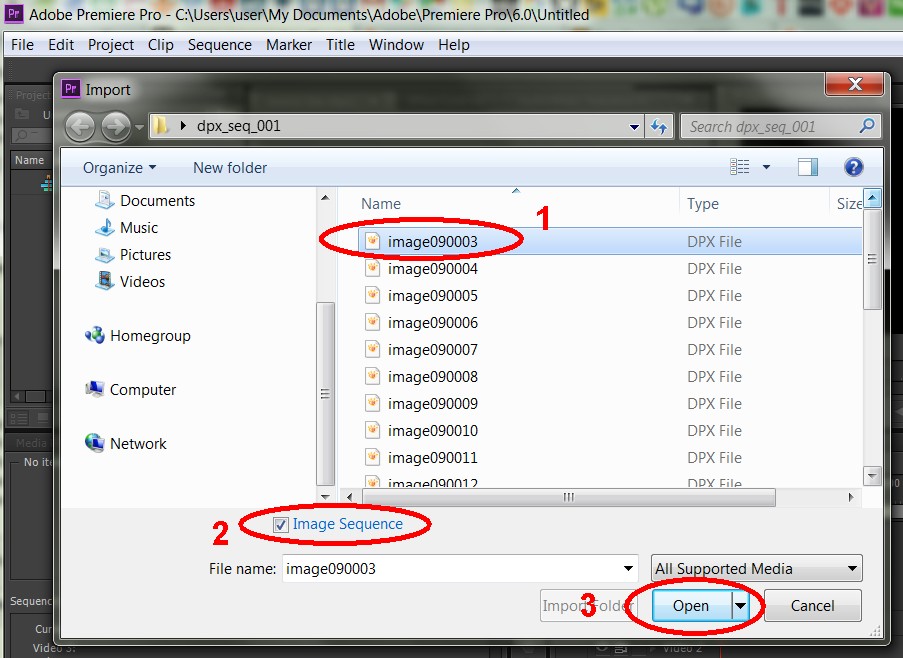The width and height of the screenshot is (903, 658).
Task: Open the Title menu in Premiere Pro
Action: click(x=340, y=45)
